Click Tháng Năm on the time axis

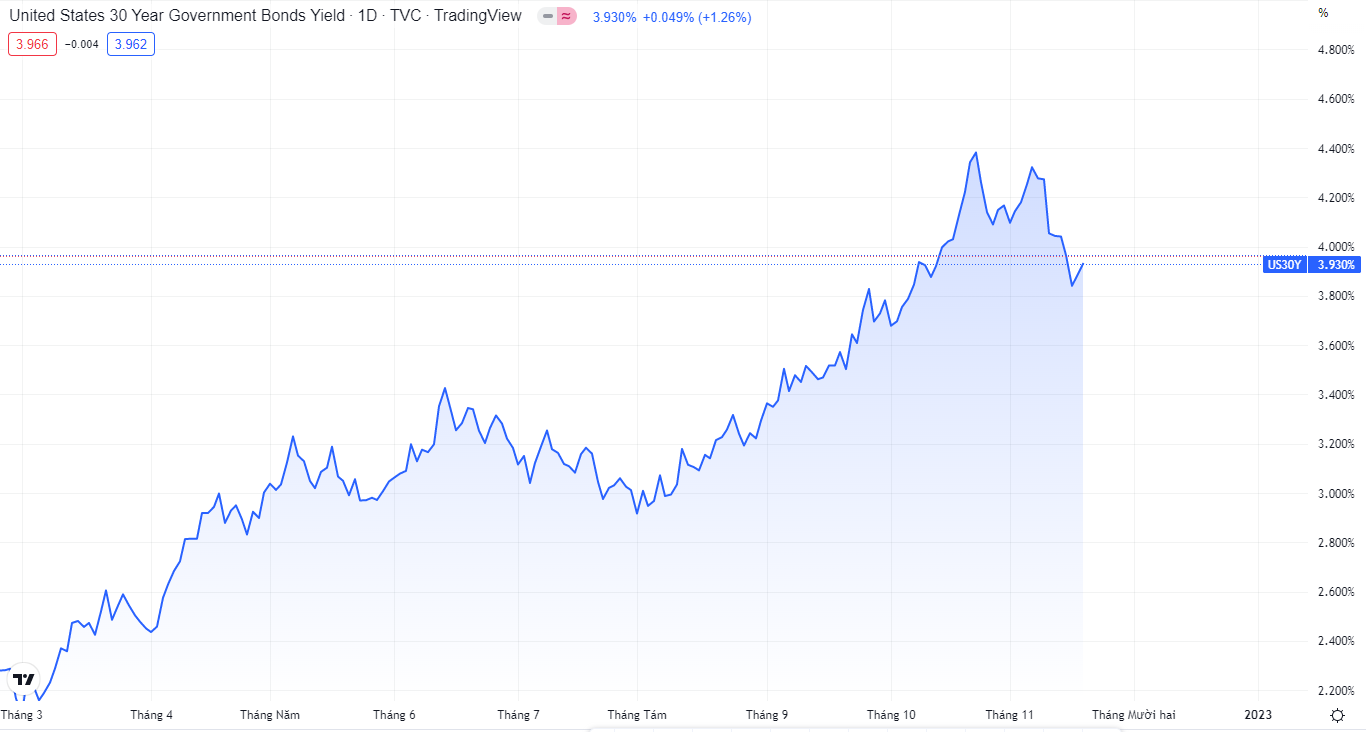[269, 715]
